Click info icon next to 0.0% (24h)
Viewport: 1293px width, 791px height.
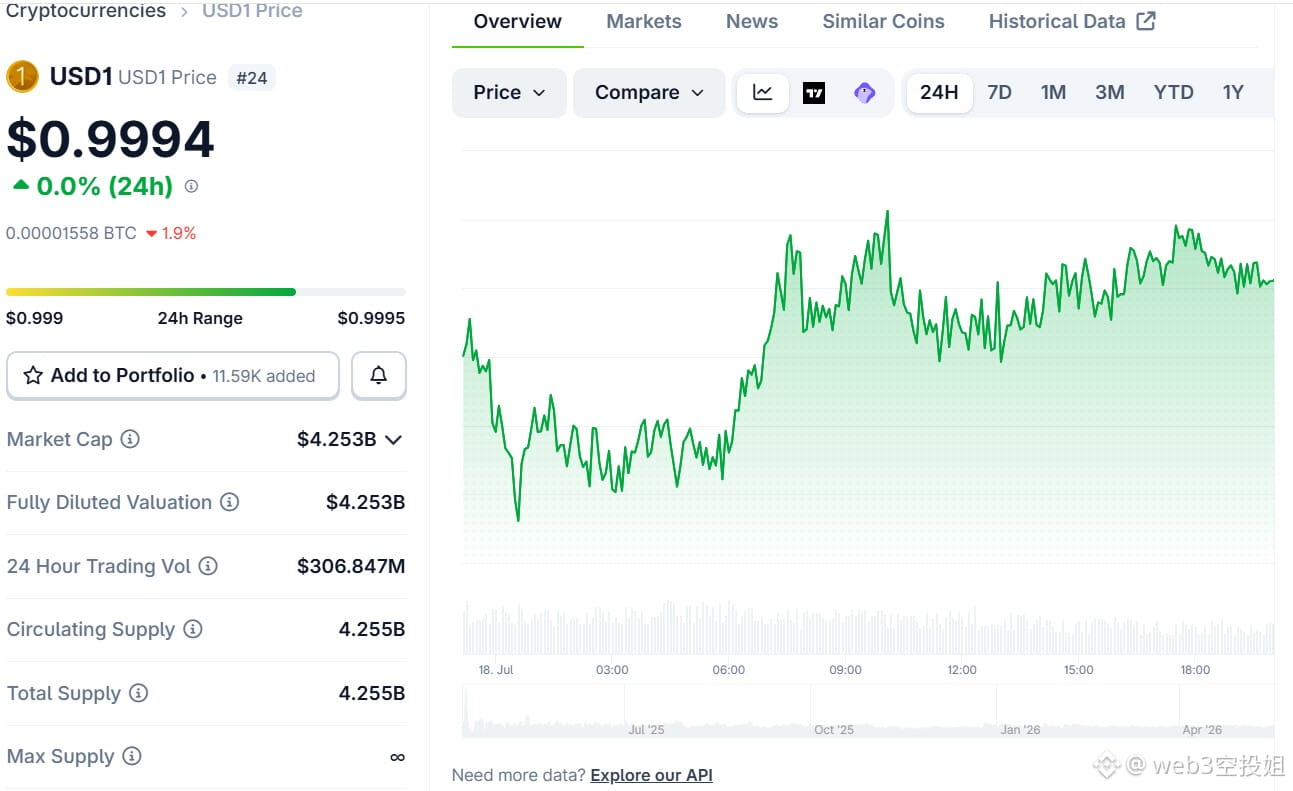click(x=192, y=186)
